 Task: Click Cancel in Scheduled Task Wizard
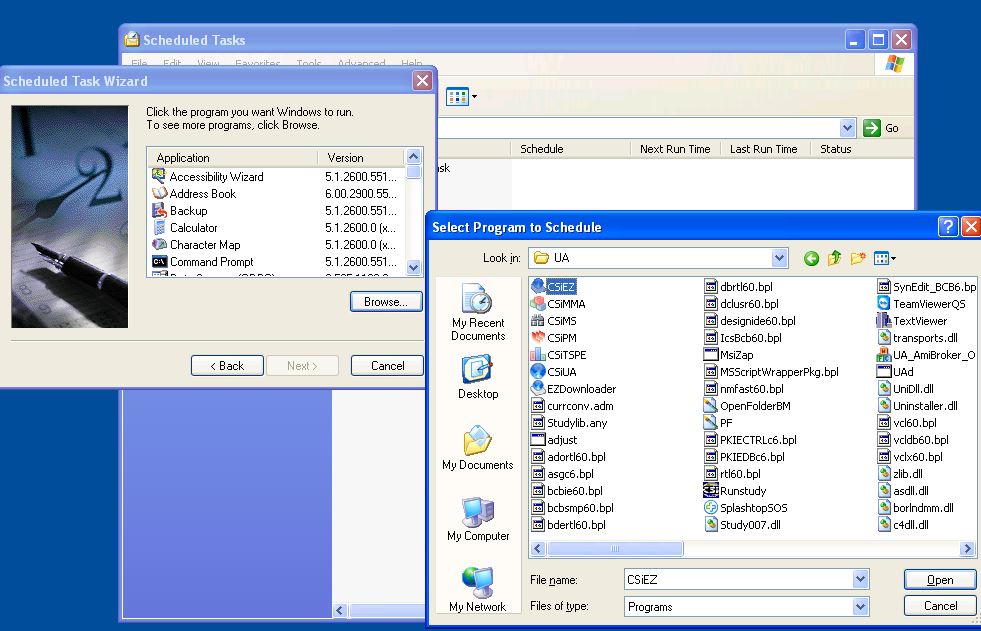tap(387, 366)
